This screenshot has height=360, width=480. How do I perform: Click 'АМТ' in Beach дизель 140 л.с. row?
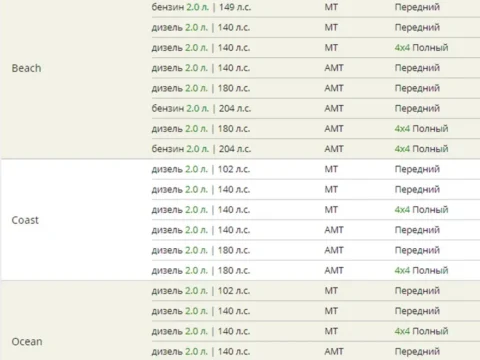pyautogui.click(x=334, y=68)
